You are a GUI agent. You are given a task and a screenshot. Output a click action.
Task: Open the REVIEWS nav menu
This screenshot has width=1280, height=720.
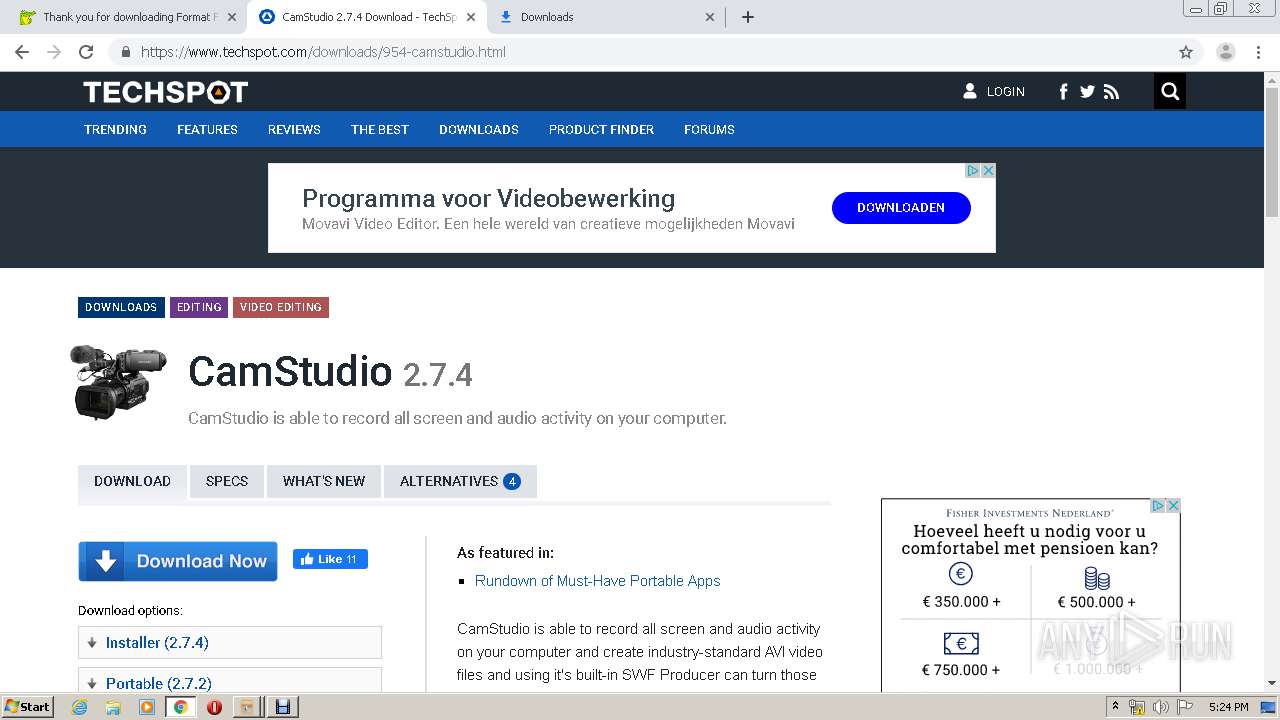[294, 129]
